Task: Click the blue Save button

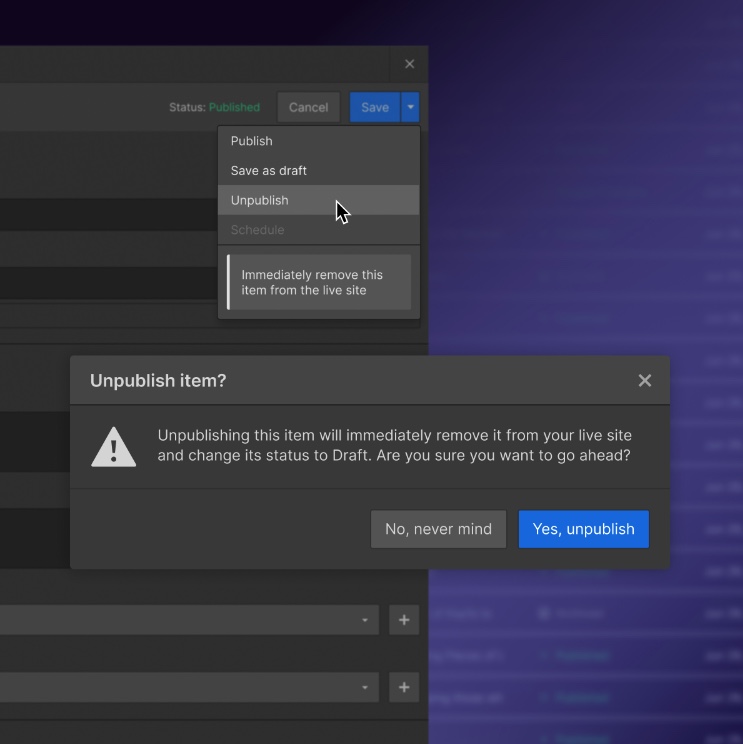Action: (374, 107)
